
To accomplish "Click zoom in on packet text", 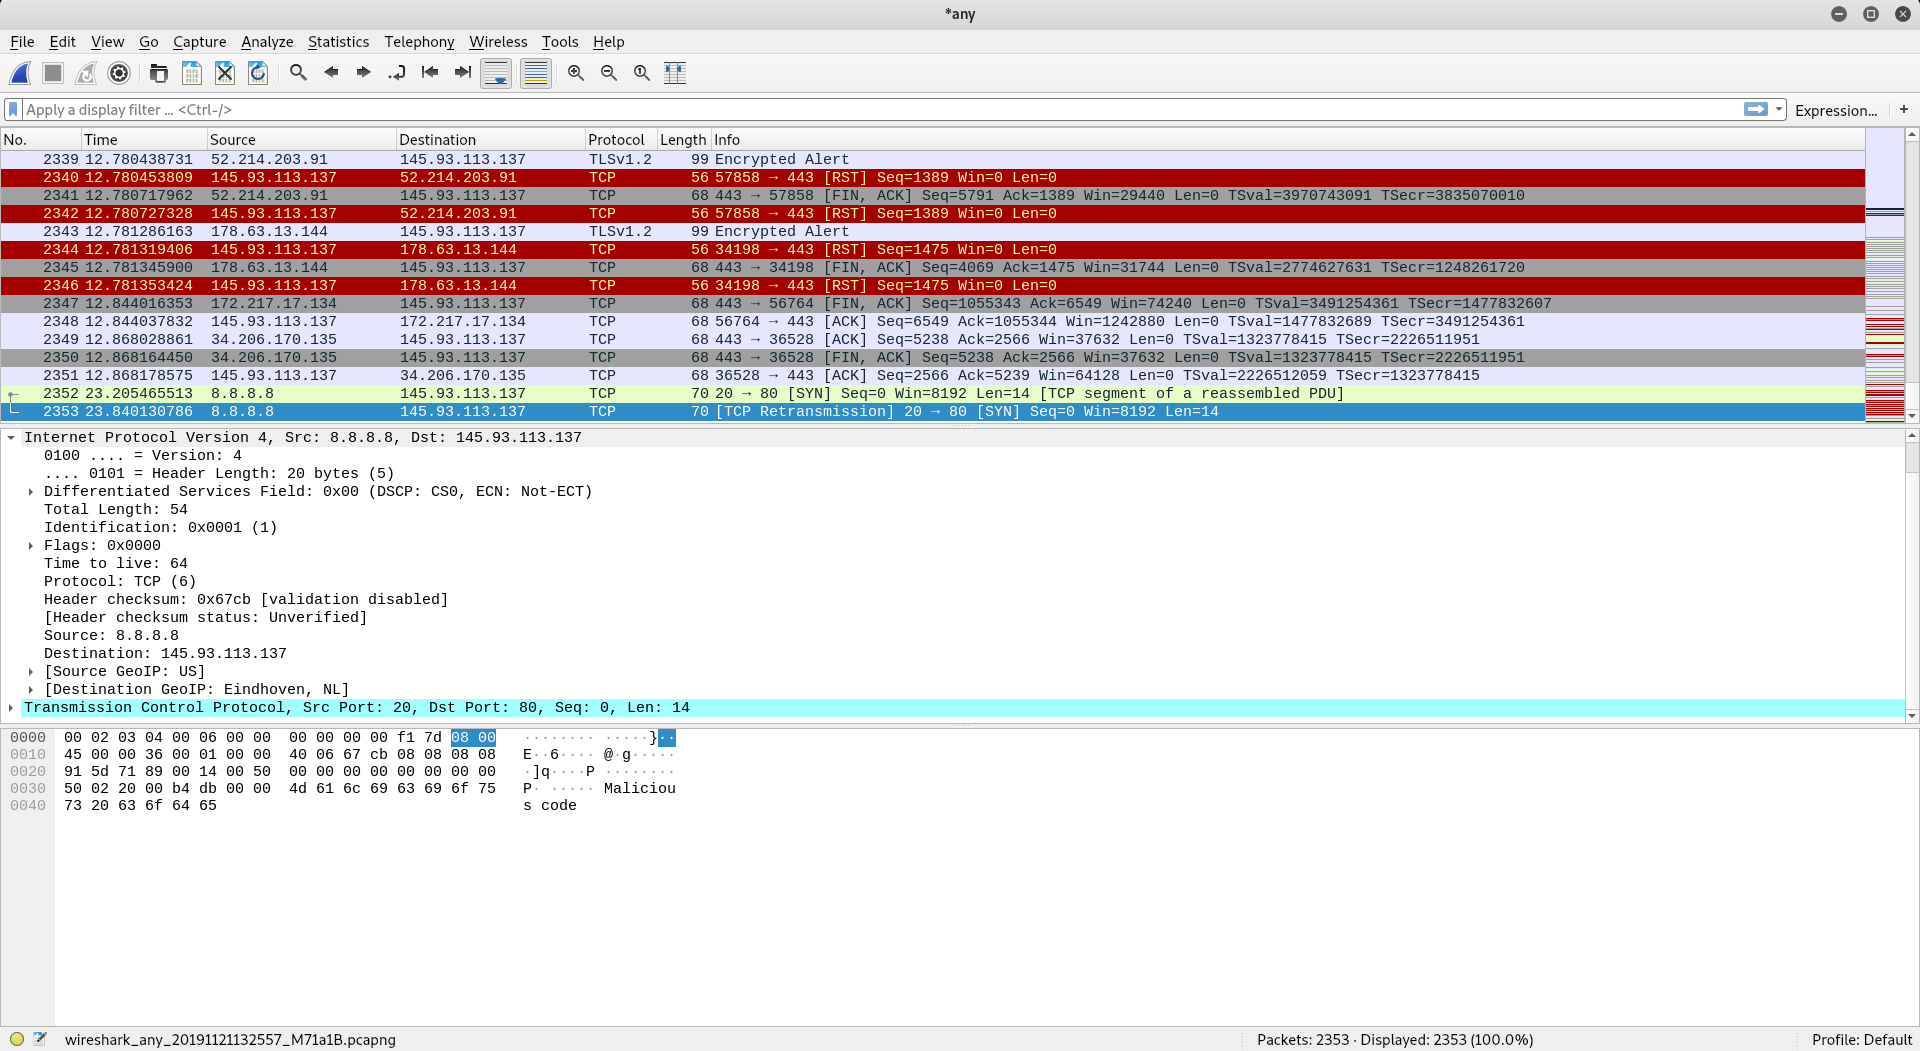I will (576, 73).
